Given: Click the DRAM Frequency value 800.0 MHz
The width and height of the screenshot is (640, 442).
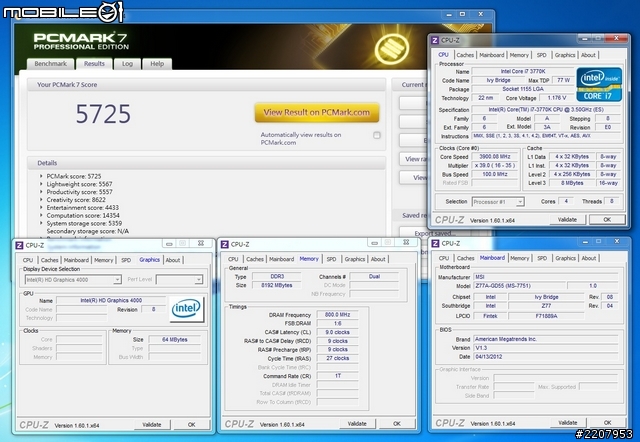Looking at the screenshot, I should click(x=338, y=315).
